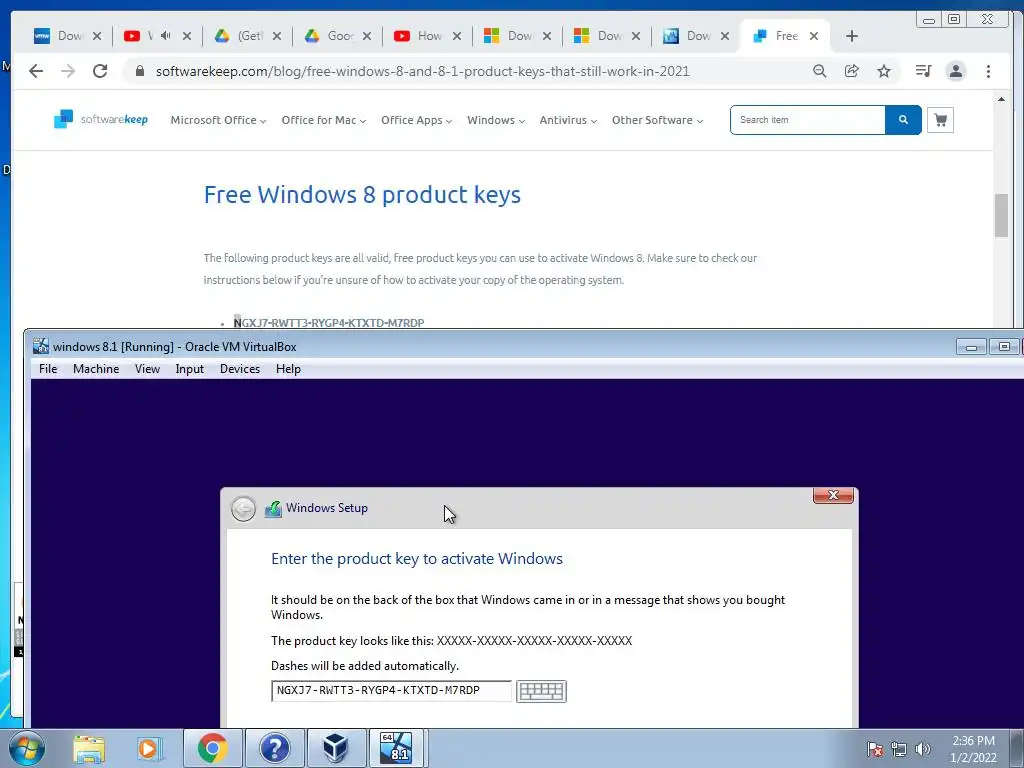The width and height of the screenshot is (1024, 768).
Task: Open the Help question mark taskbar icon
Action: coord(274,748)
